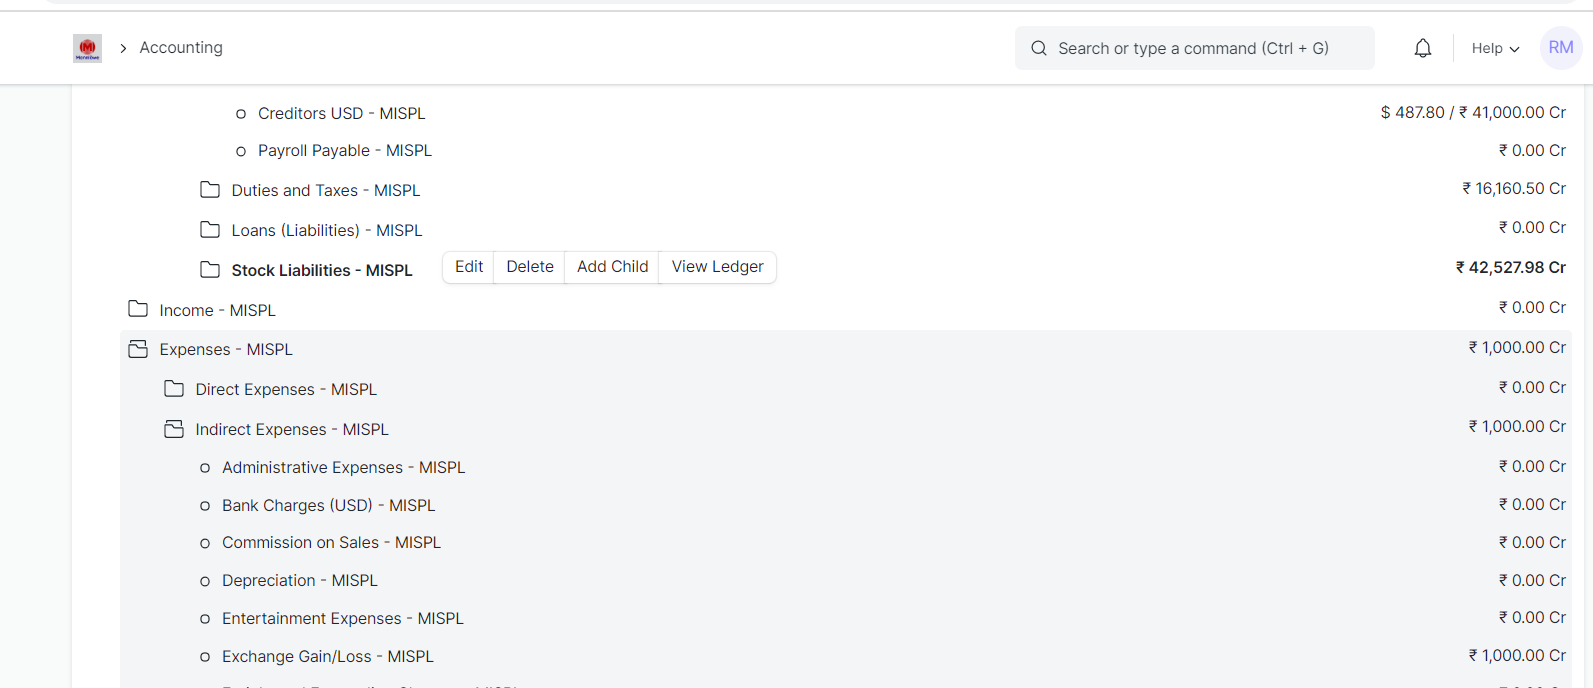Click Exchange Gain/Loss ₹ 1,000.00 Cr balance
Screen dimensions: 1593x688
tap(1517, 655)
